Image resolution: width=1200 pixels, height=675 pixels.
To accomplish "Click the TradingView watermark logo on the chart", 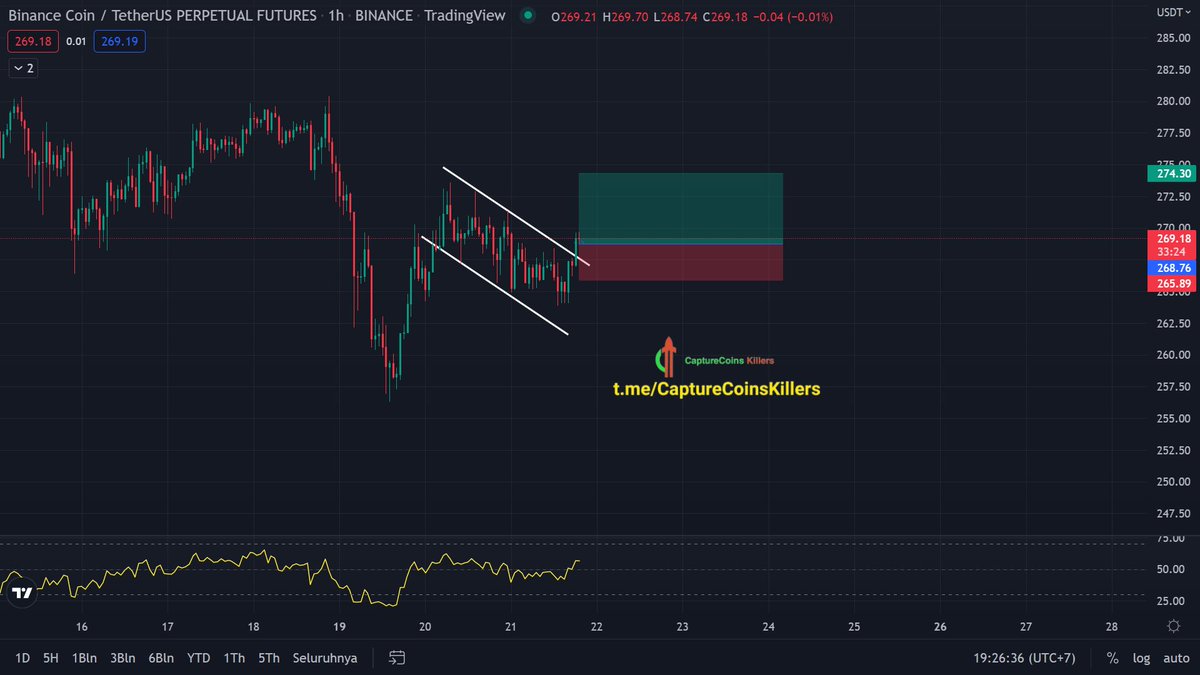I will (22, 592).
